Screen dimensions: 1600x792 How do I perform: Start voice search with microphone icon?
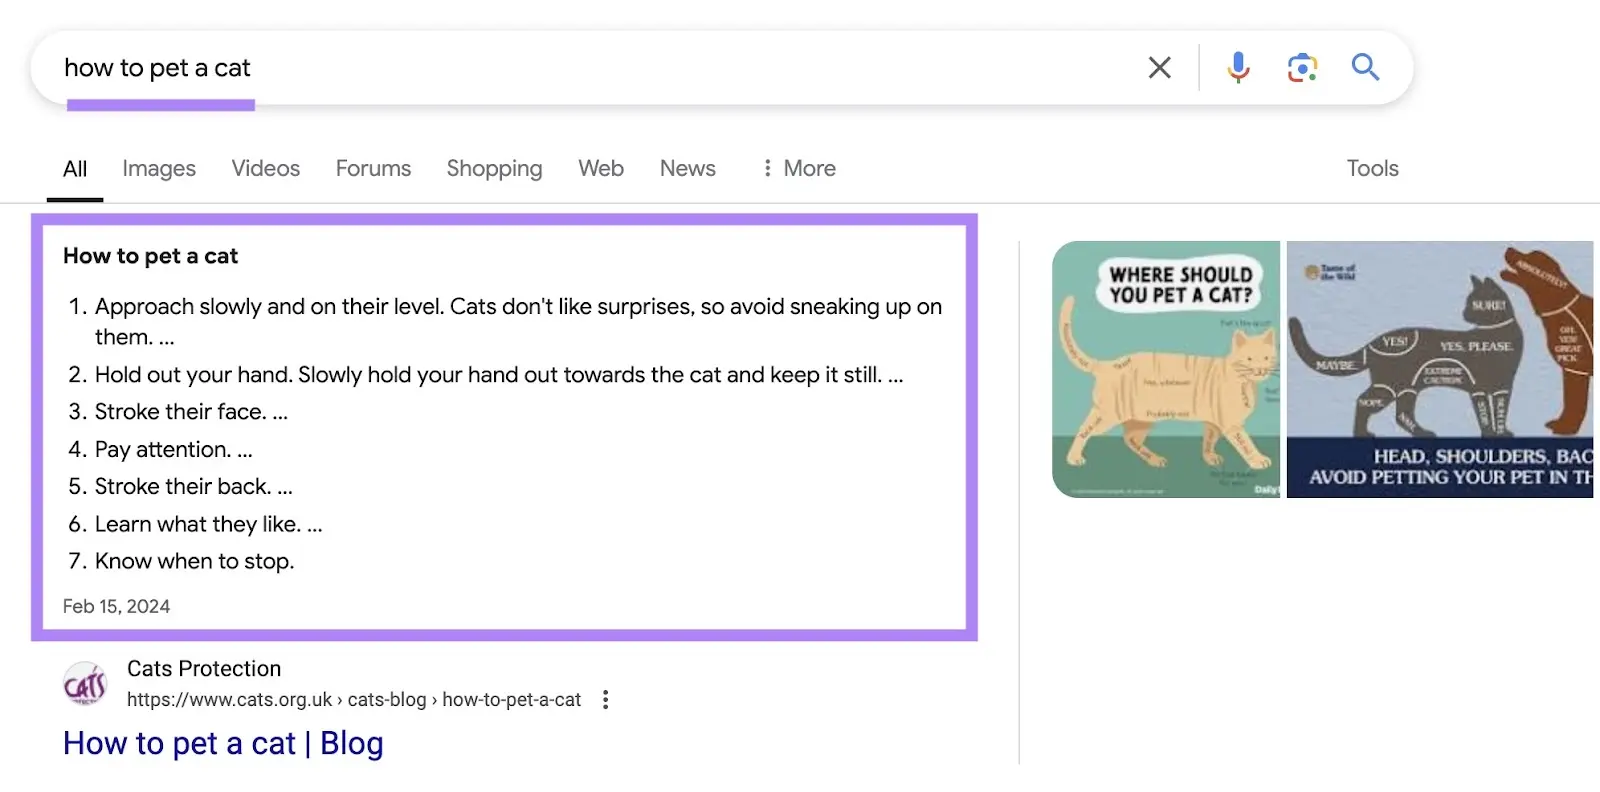(1238, 68)
